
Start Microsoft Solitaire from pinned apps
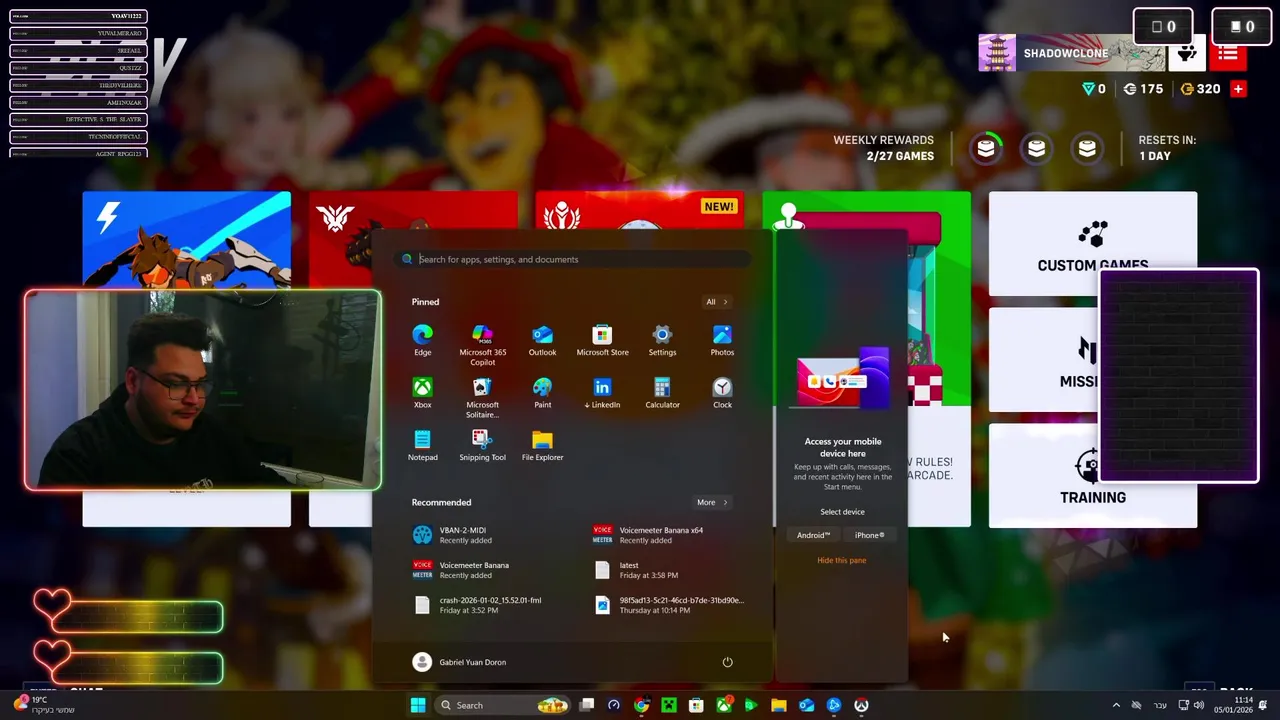click(x=482, y=398)
